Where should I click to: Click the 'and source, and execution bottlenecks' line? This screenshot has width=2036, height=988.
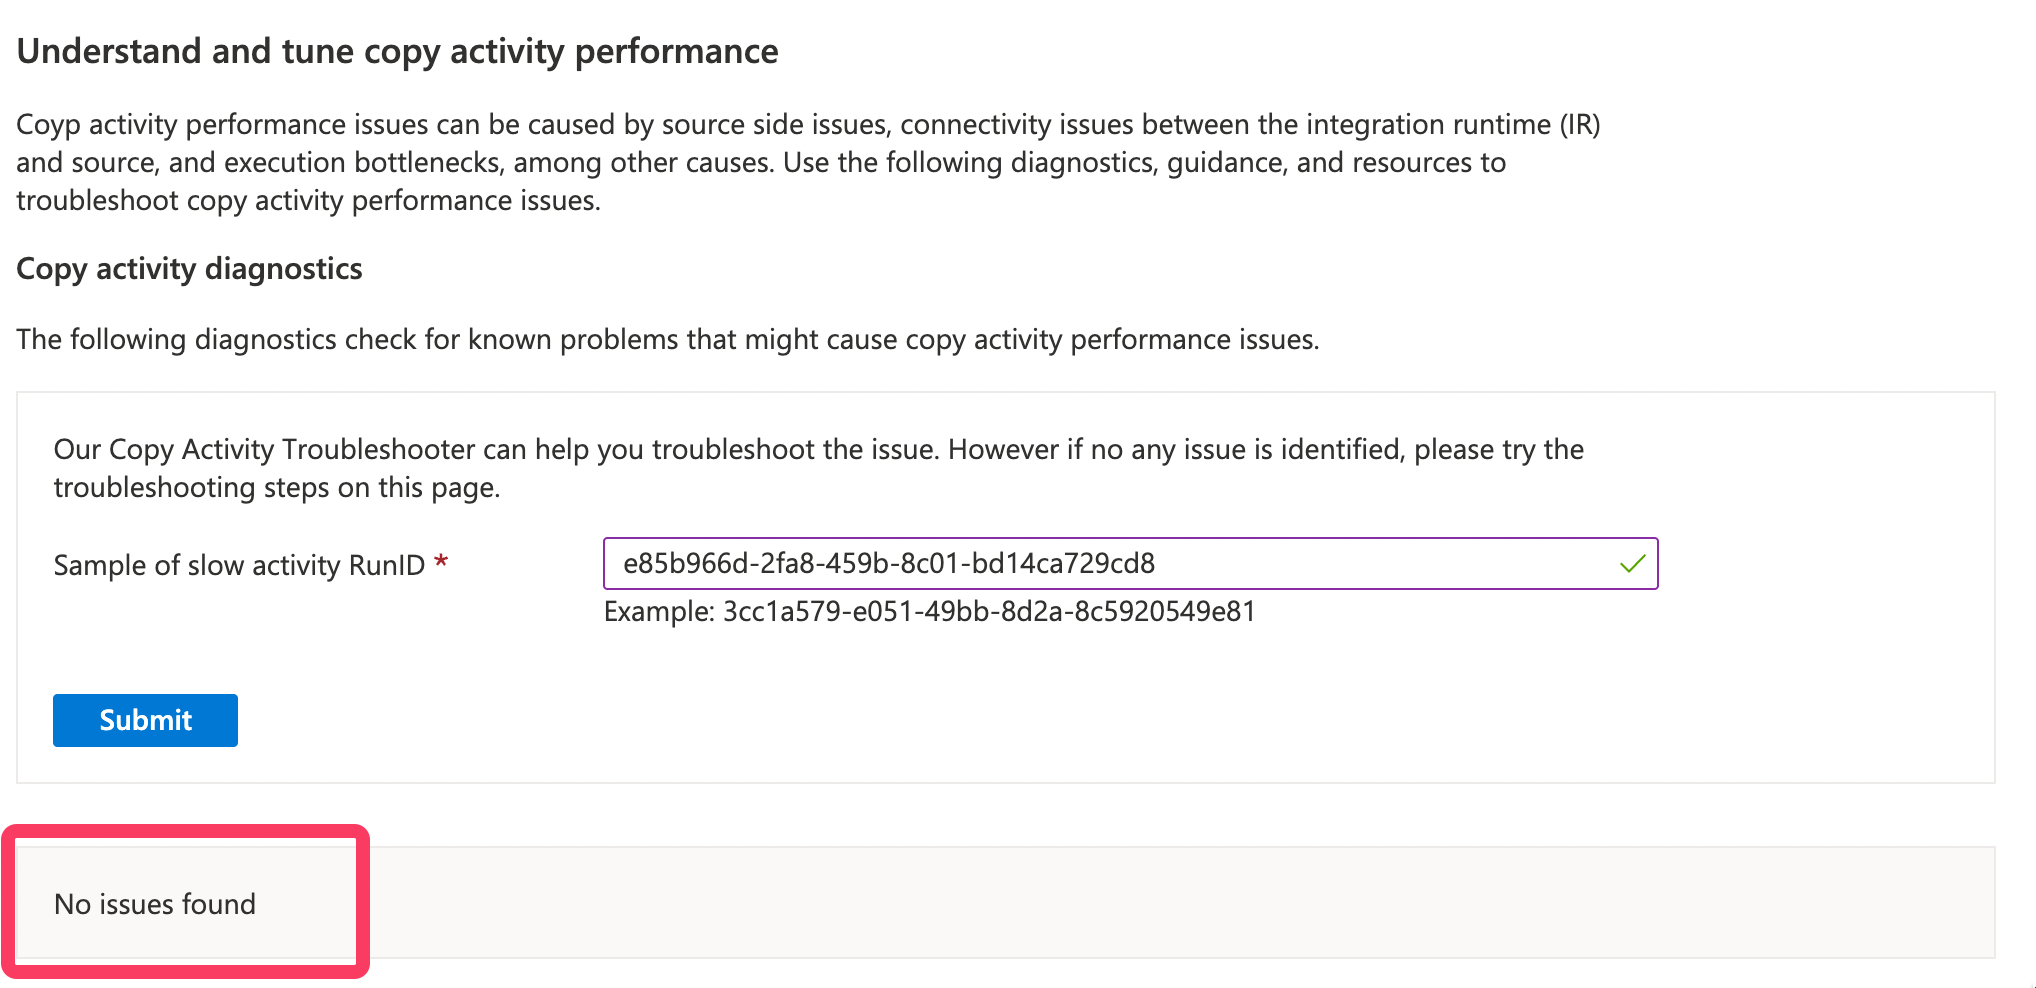pos(761,163)
